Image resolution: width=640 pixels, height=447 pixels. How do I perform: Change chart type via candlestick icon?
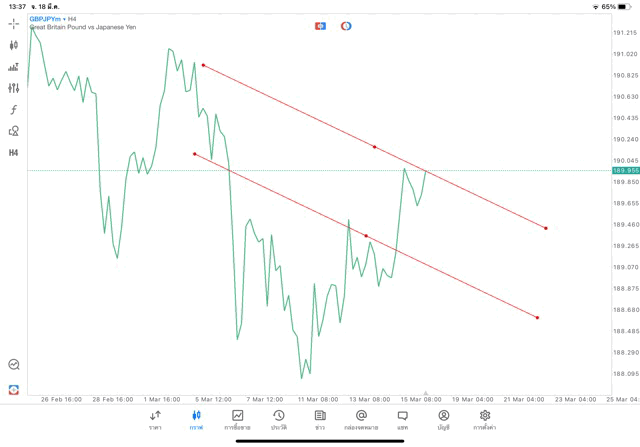point(14,45)
